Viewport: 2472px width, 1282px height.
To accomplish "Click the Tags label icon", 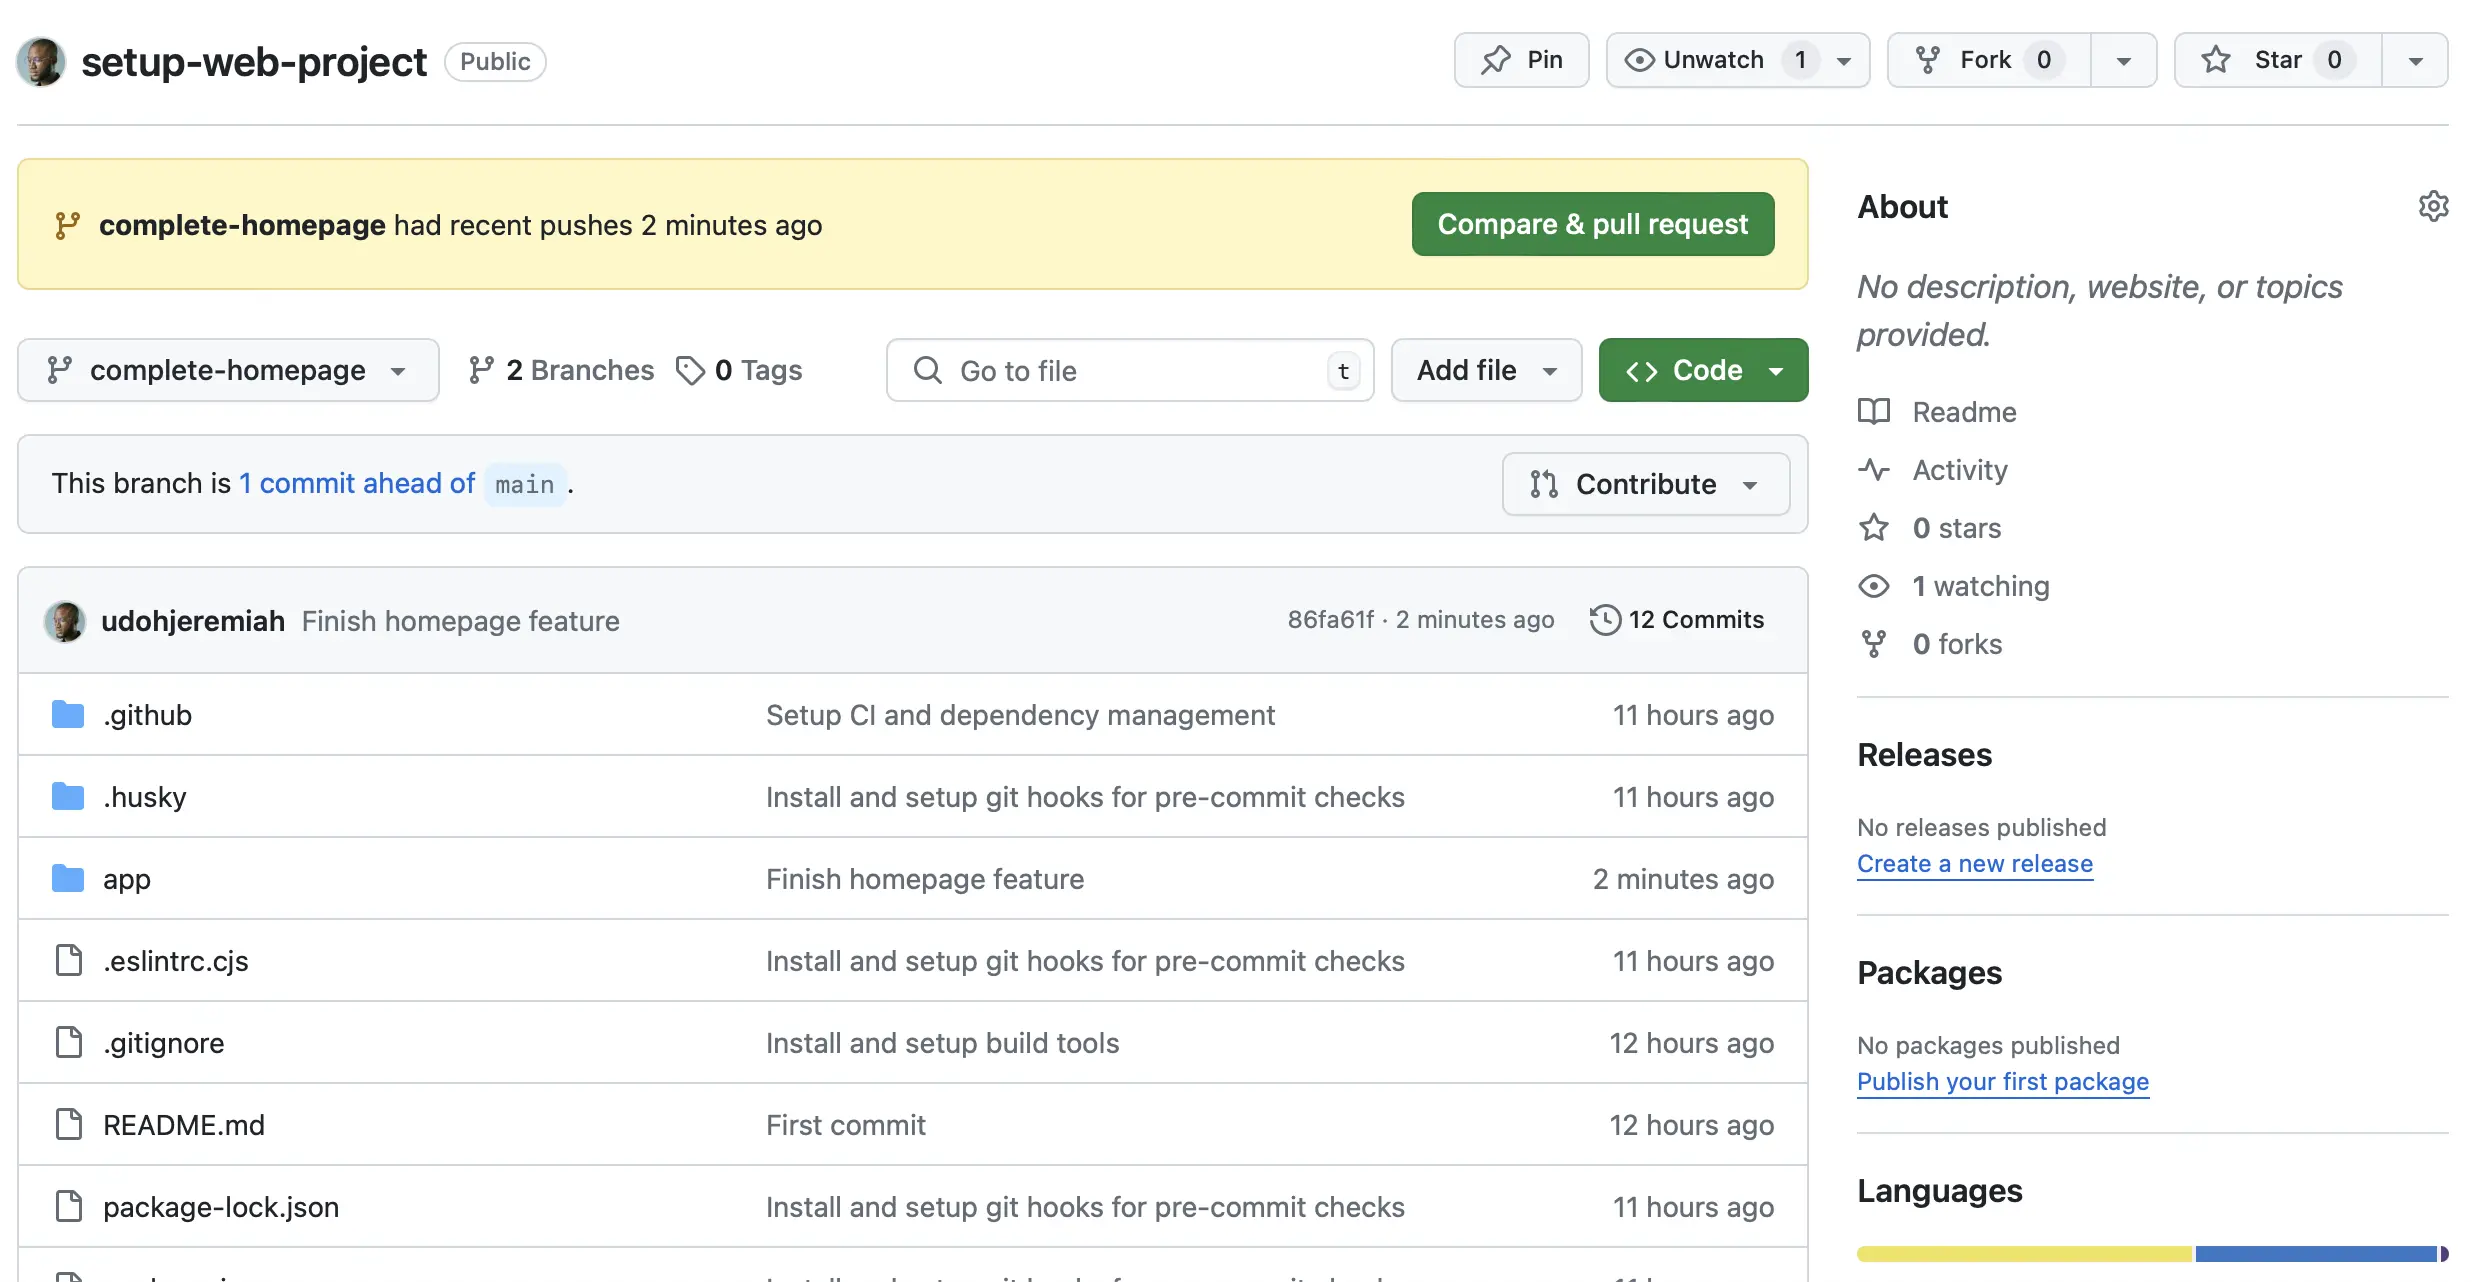I will 690,370.
